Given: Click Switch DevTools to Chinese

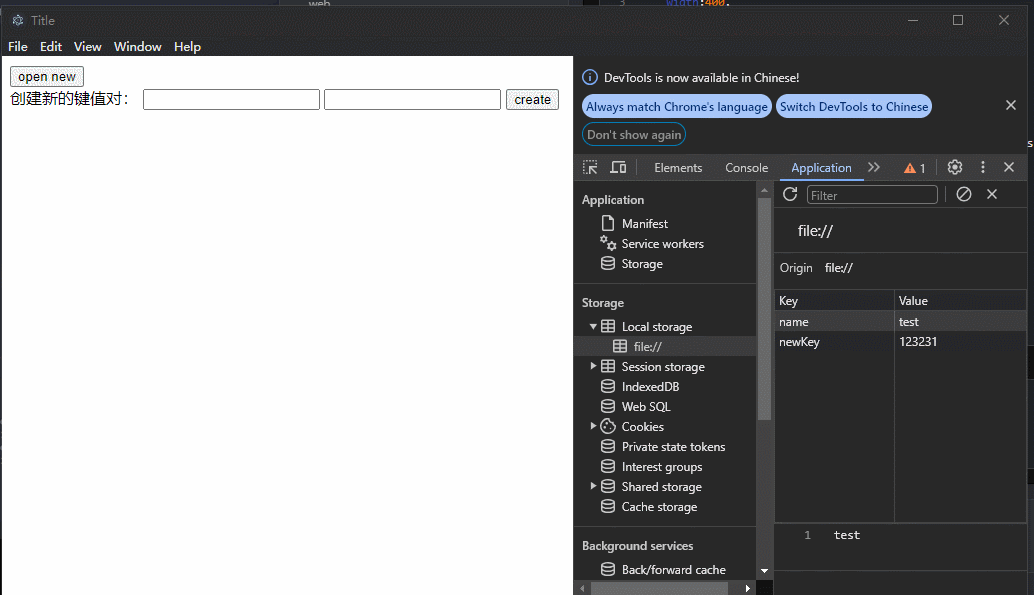Looking at the screenshot, I should pyautogui.click(x=854, y=107).
